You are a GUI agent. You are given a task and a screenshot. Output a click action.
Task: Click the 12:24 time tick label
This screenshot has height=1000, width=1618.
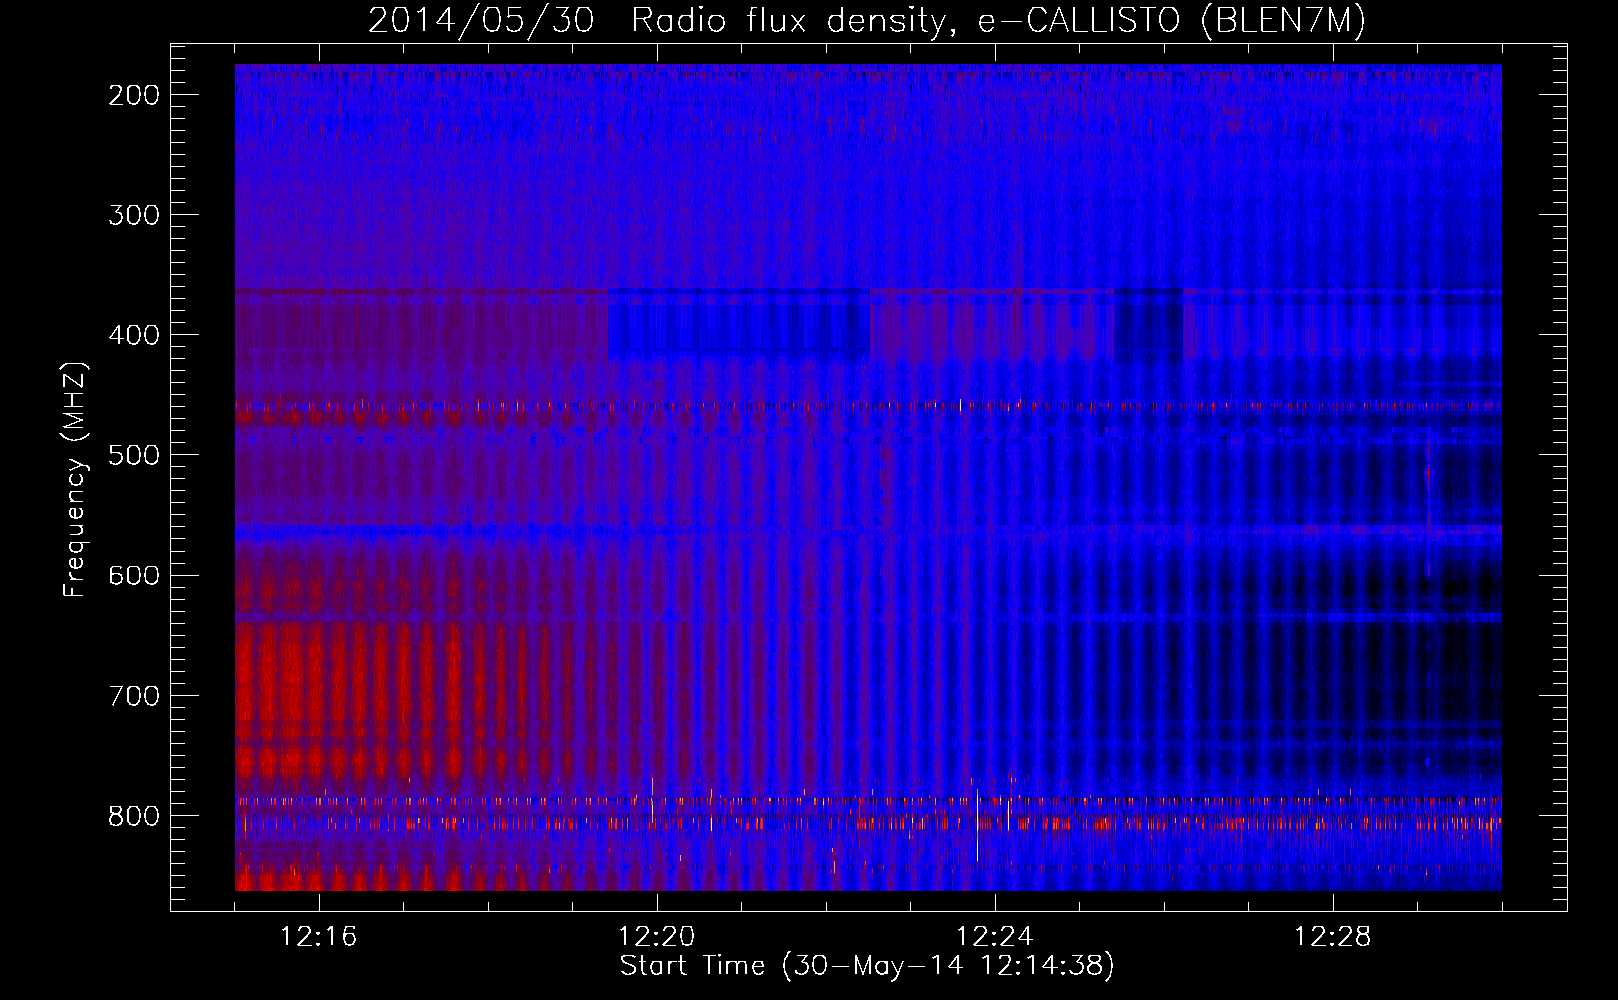point(995,937)
